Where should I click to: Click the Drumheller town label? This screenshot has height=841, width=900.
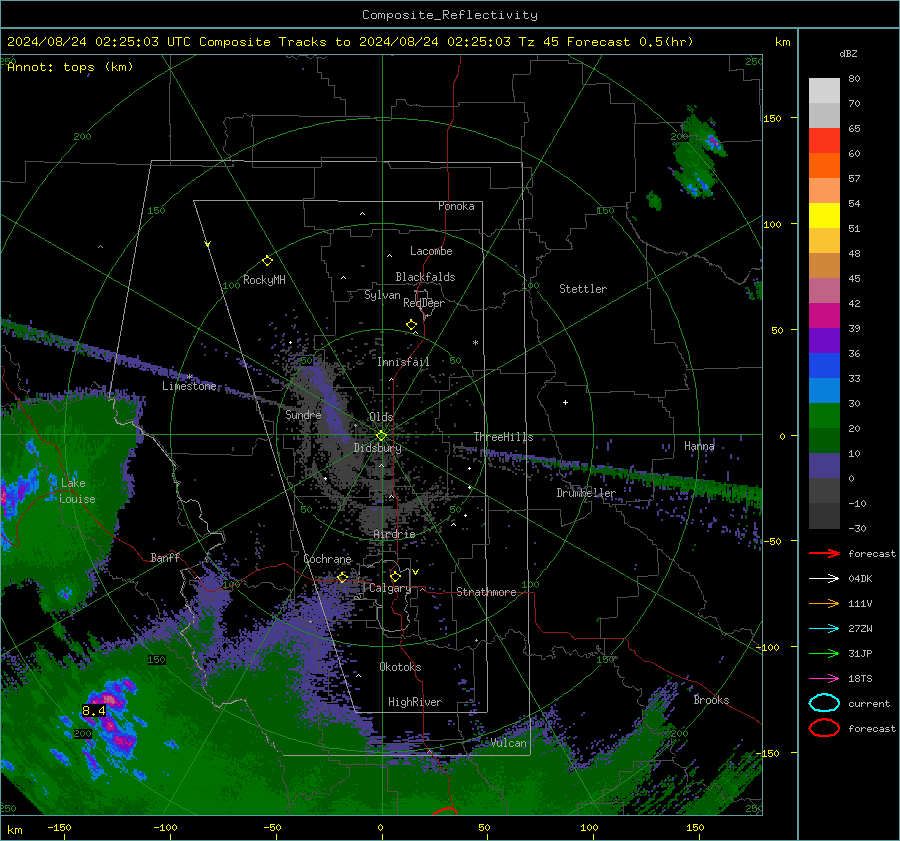click(x=586, y=493)
